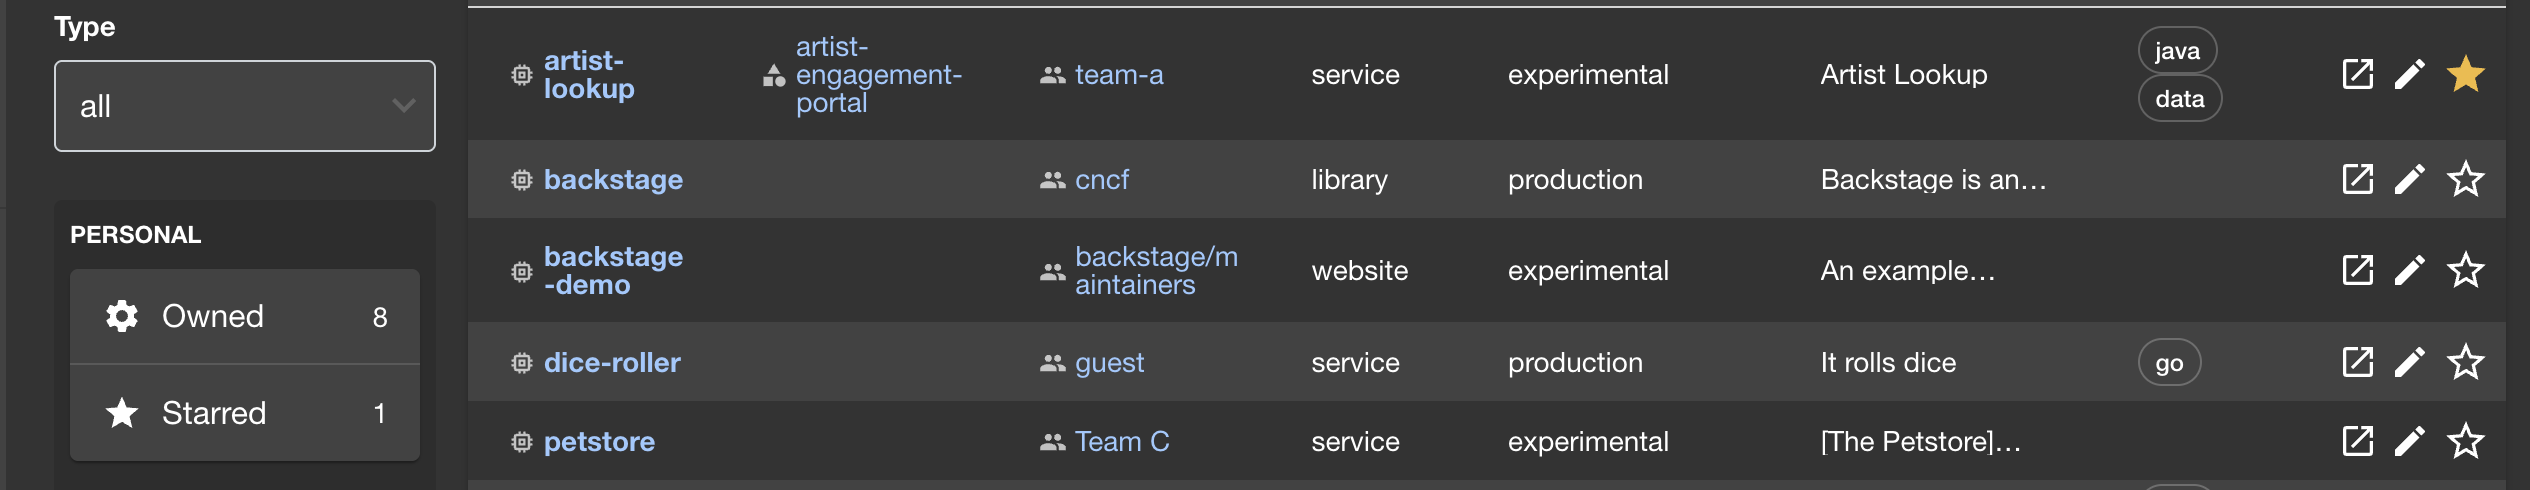The width and height of the screenshot is (2530, 490).
Task: Click view icon for dice-roller row
Action: pyautogui.click(x=2357, y=362)
